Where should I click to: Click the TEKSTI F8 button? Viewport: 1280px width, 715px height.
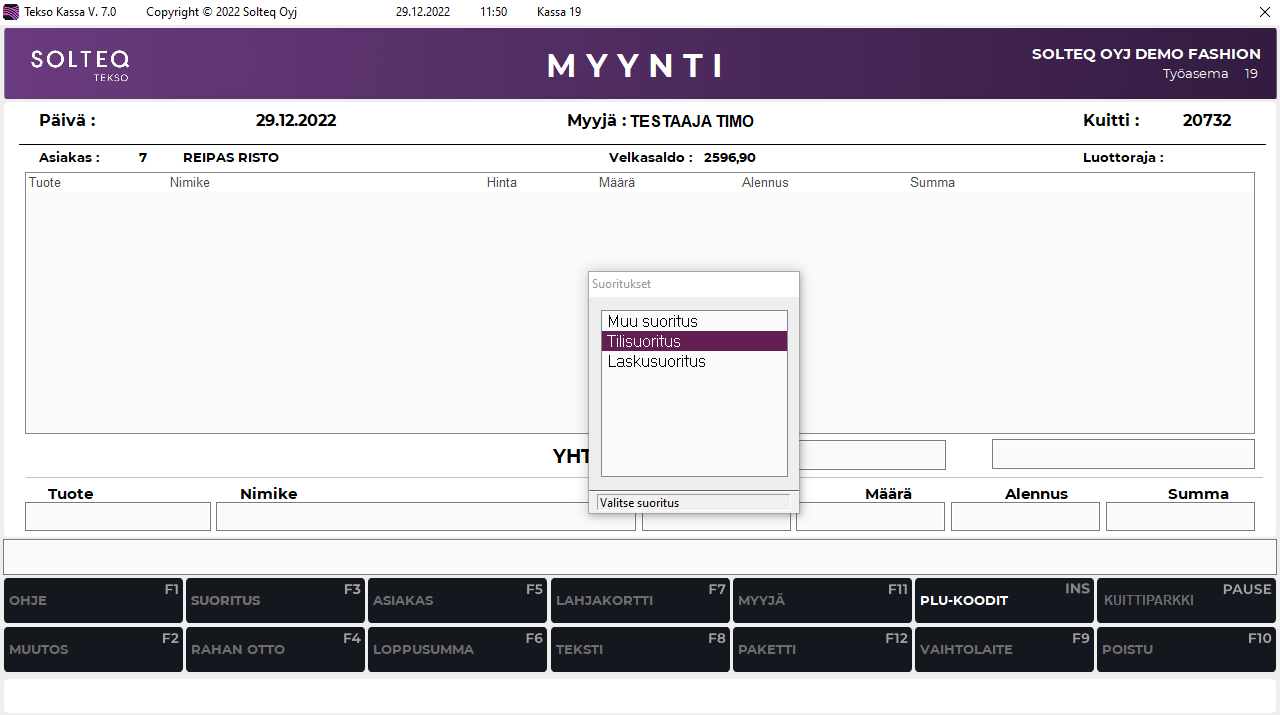[639, 649]
